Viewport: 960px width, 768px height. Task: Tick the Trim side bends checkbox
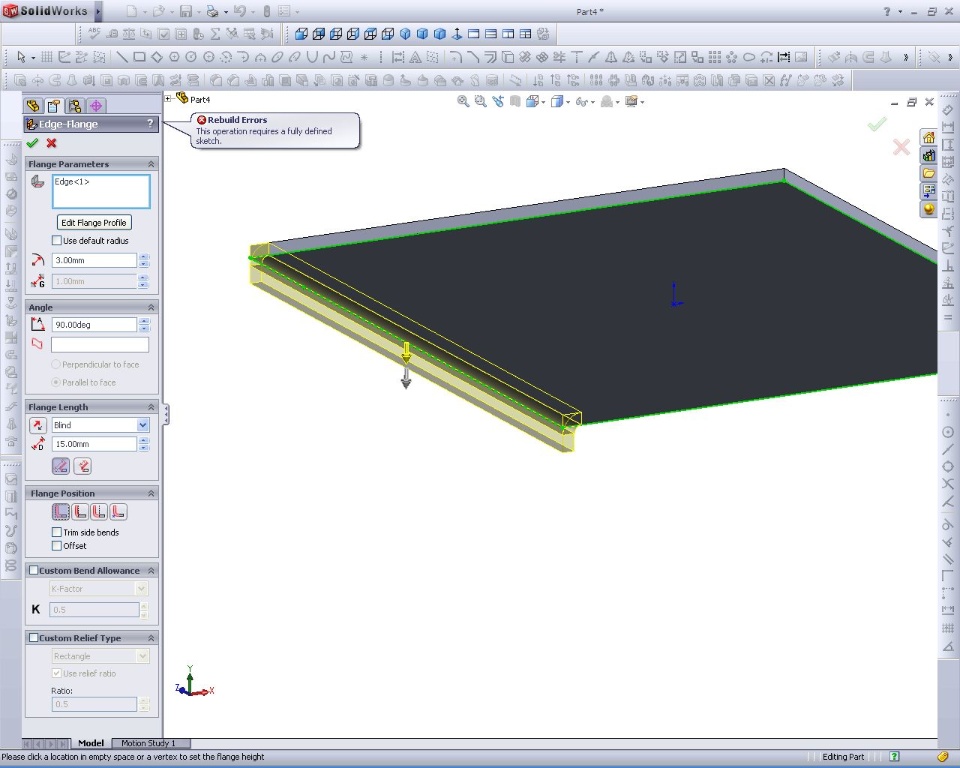[57, 532]
